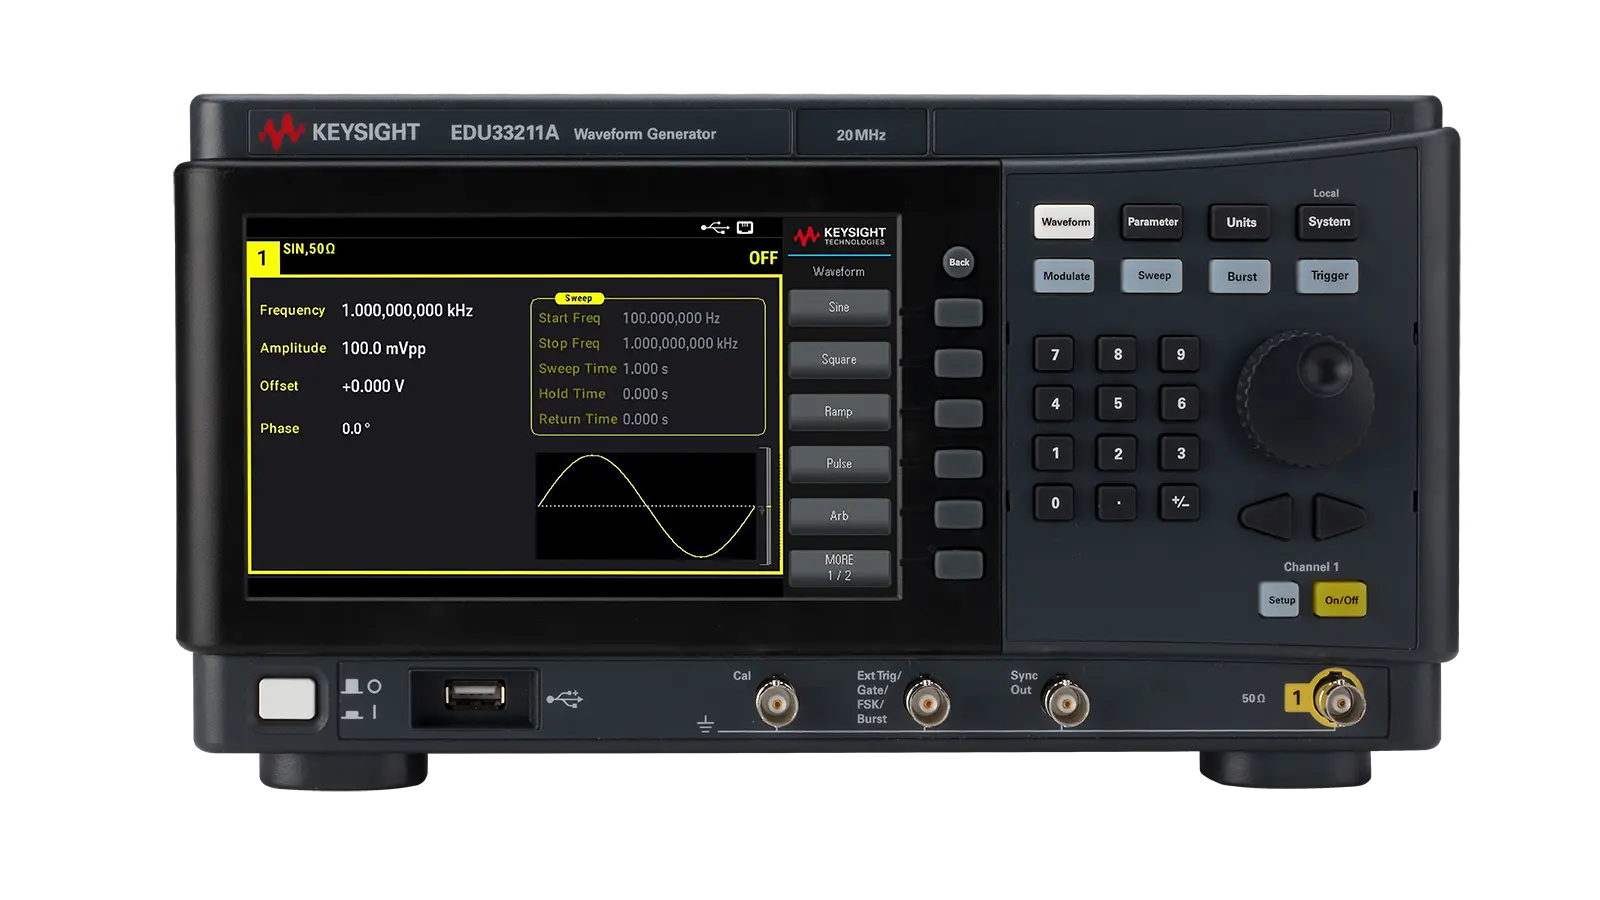Viewport: 1600px width, 900px height.
Task: Click the sine waveform preview graph
Action: coord(647,506)
